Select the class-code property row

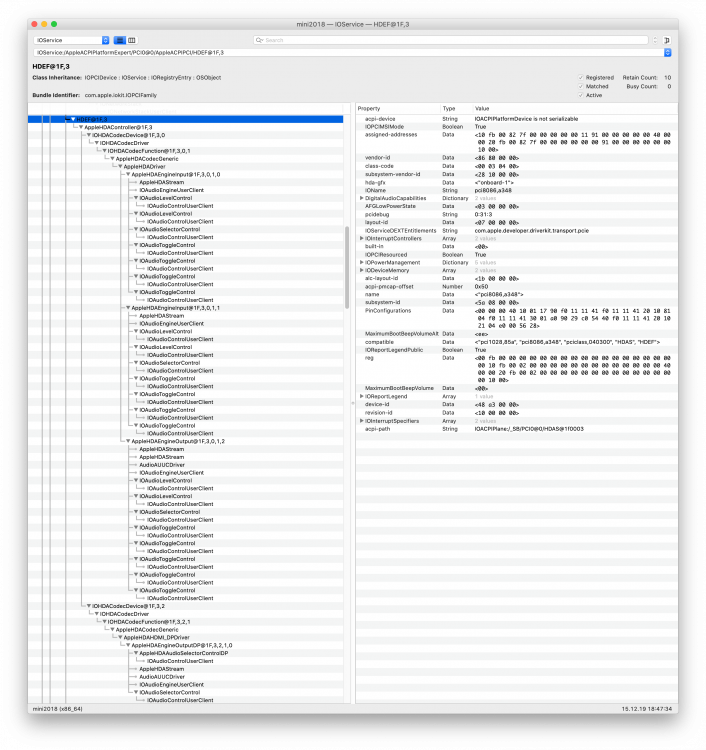pos(517,166)
